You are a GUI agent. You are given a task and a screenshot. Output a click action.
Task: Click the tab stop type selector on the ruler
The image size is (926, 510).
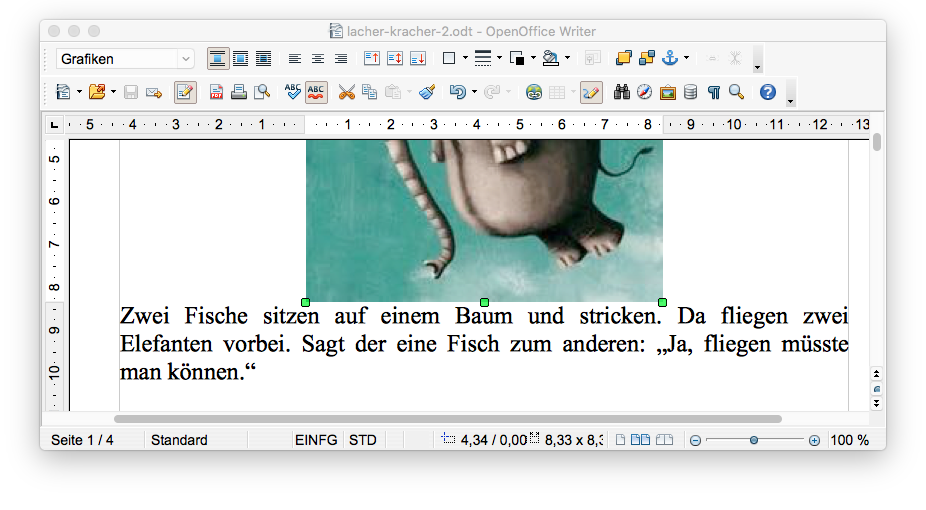point(54,125)
